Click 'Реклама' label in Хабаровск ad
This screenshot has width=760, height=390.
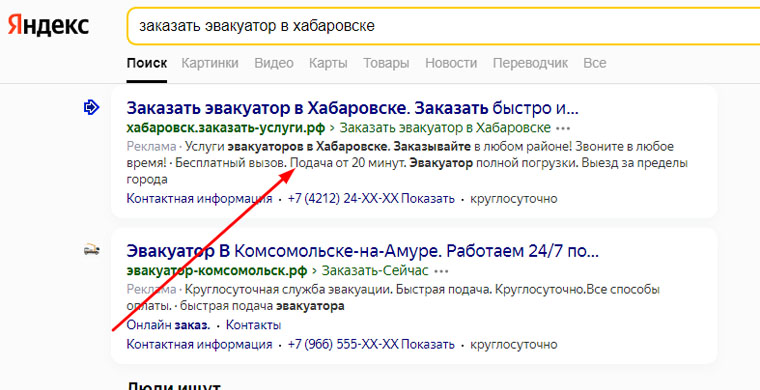click(x=151, y=146)
